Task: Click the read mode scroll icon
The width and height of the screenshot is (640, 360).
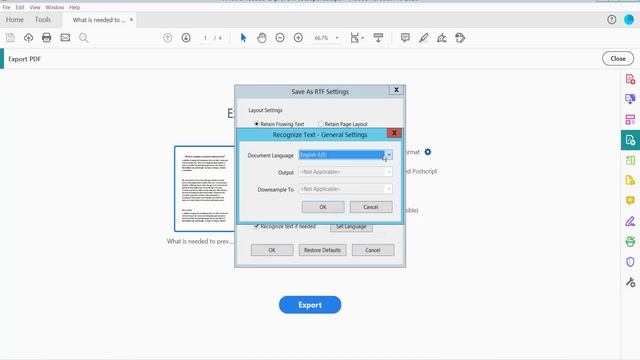Action: point(378,38)
